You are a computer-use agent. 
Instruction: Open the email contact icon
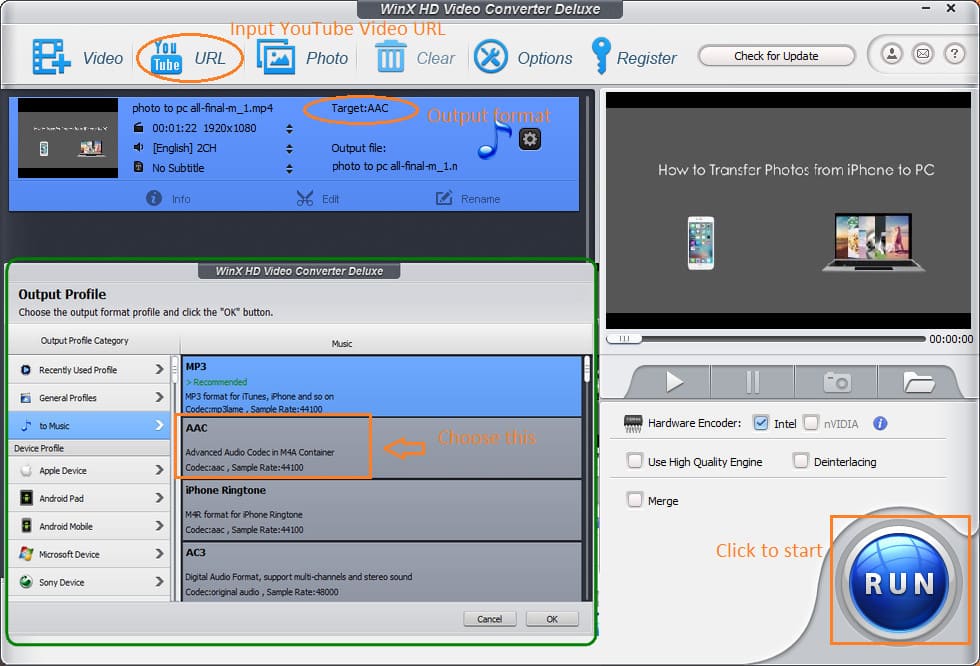point(922,54)
